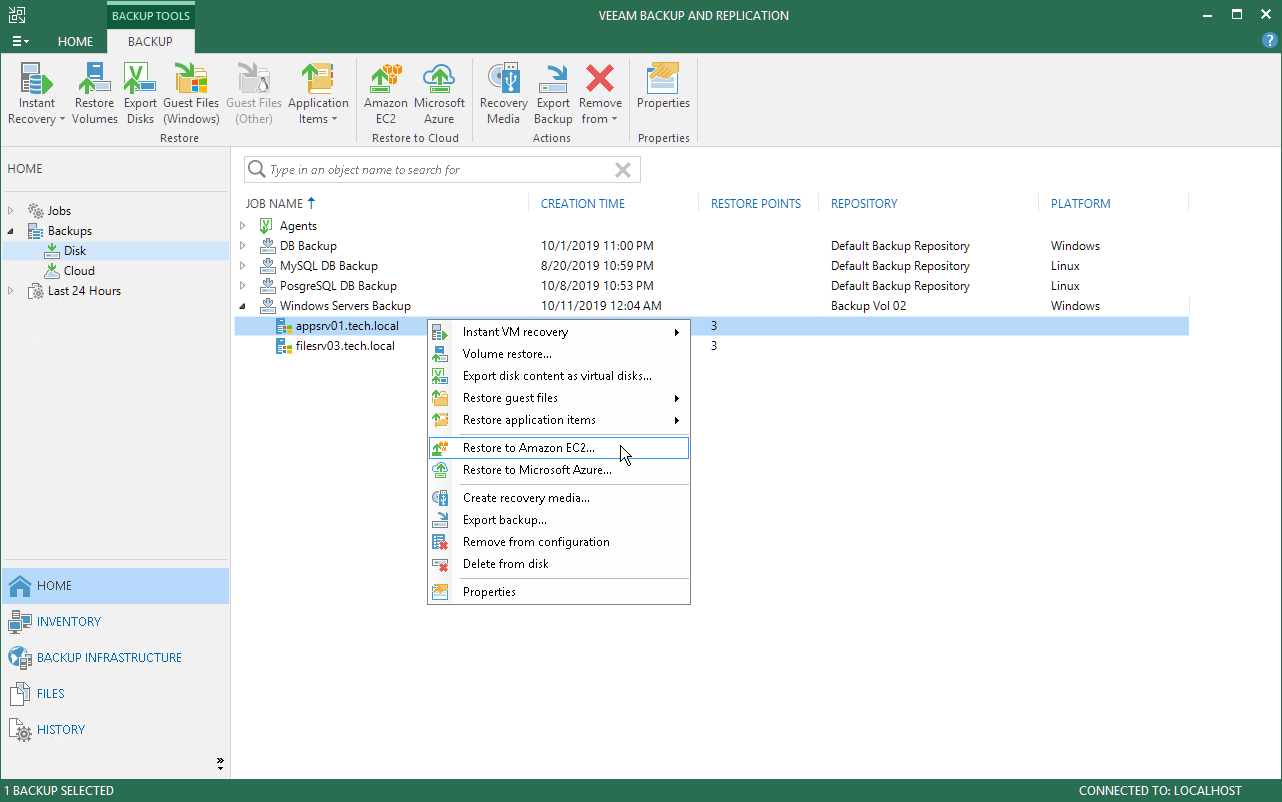
Task: Open the Inventory view icon
Action: 20,622
